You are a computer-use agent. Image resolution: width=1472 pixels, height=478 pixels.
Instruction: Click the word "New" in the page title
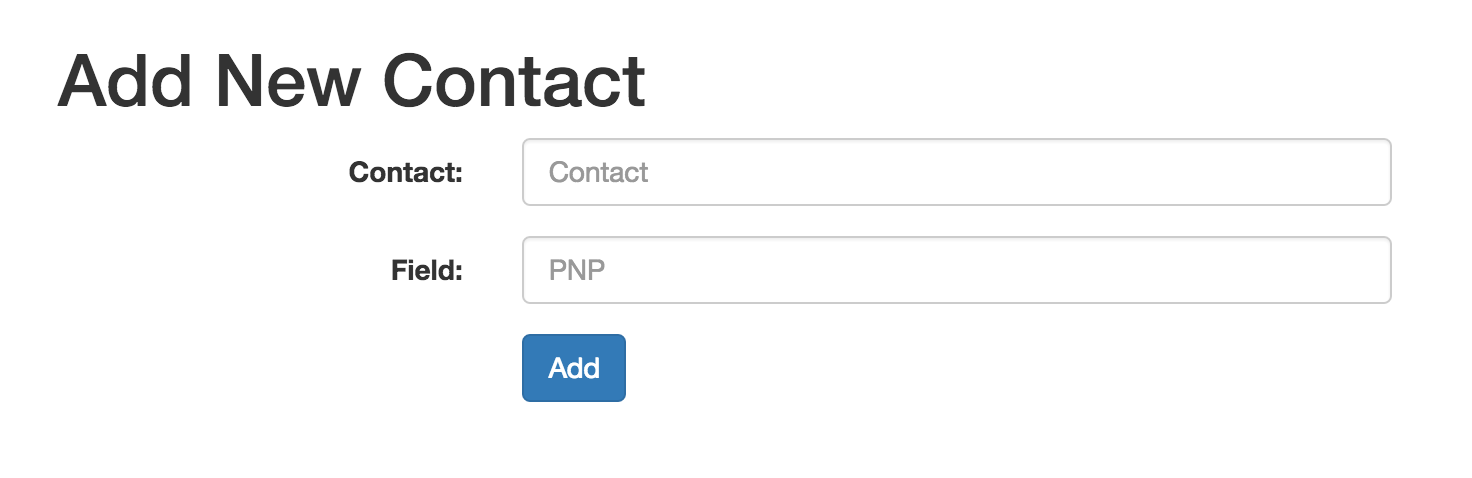(x=288, y=81)
